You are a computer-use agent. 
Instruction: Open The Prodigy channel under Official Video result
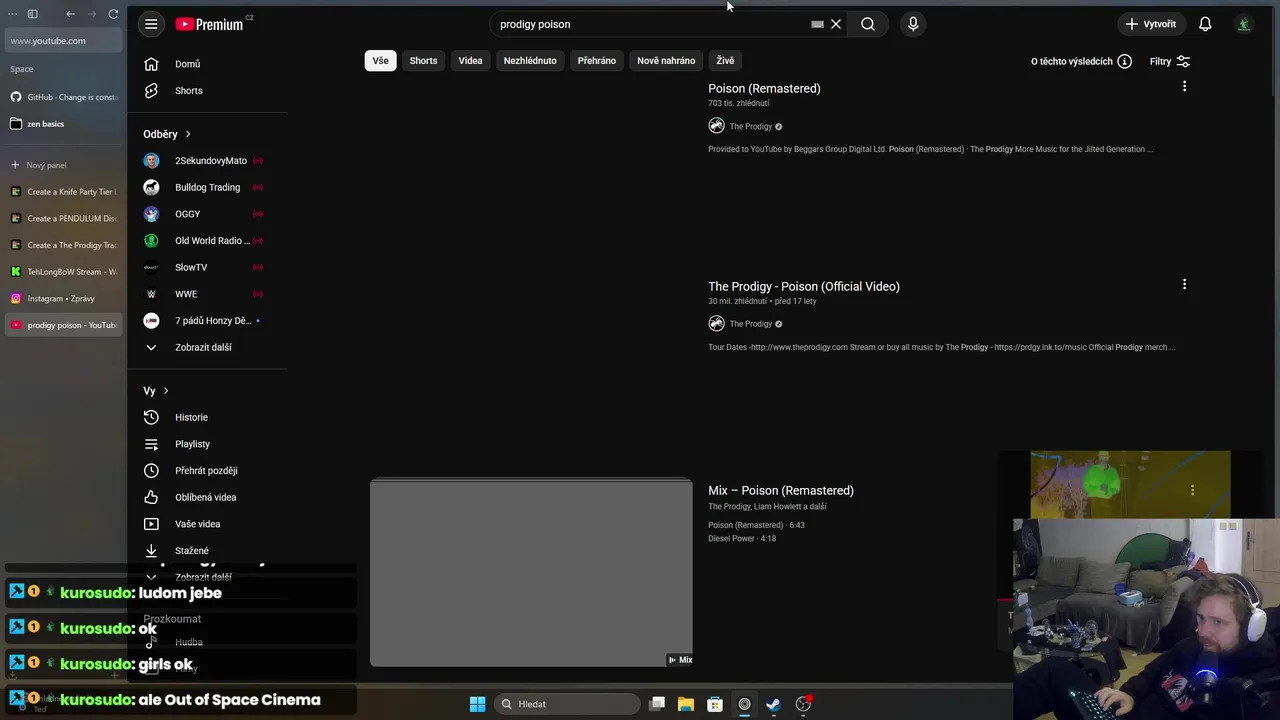pyautogui.click(x=750, y=324)
